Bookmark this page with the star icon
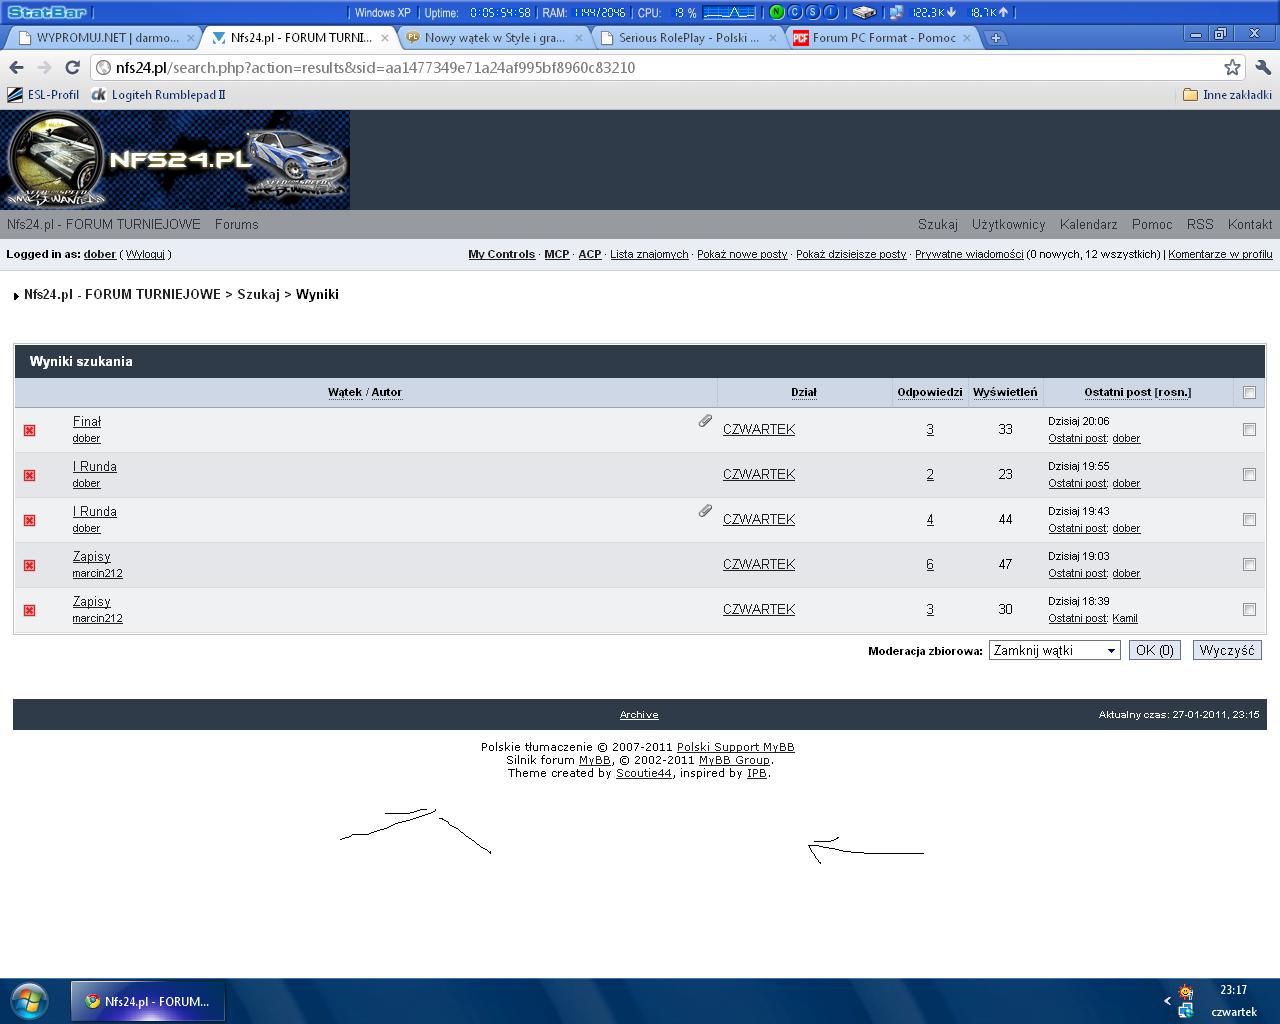The image size is (1280, 1024). click(x=1232, y=67)
